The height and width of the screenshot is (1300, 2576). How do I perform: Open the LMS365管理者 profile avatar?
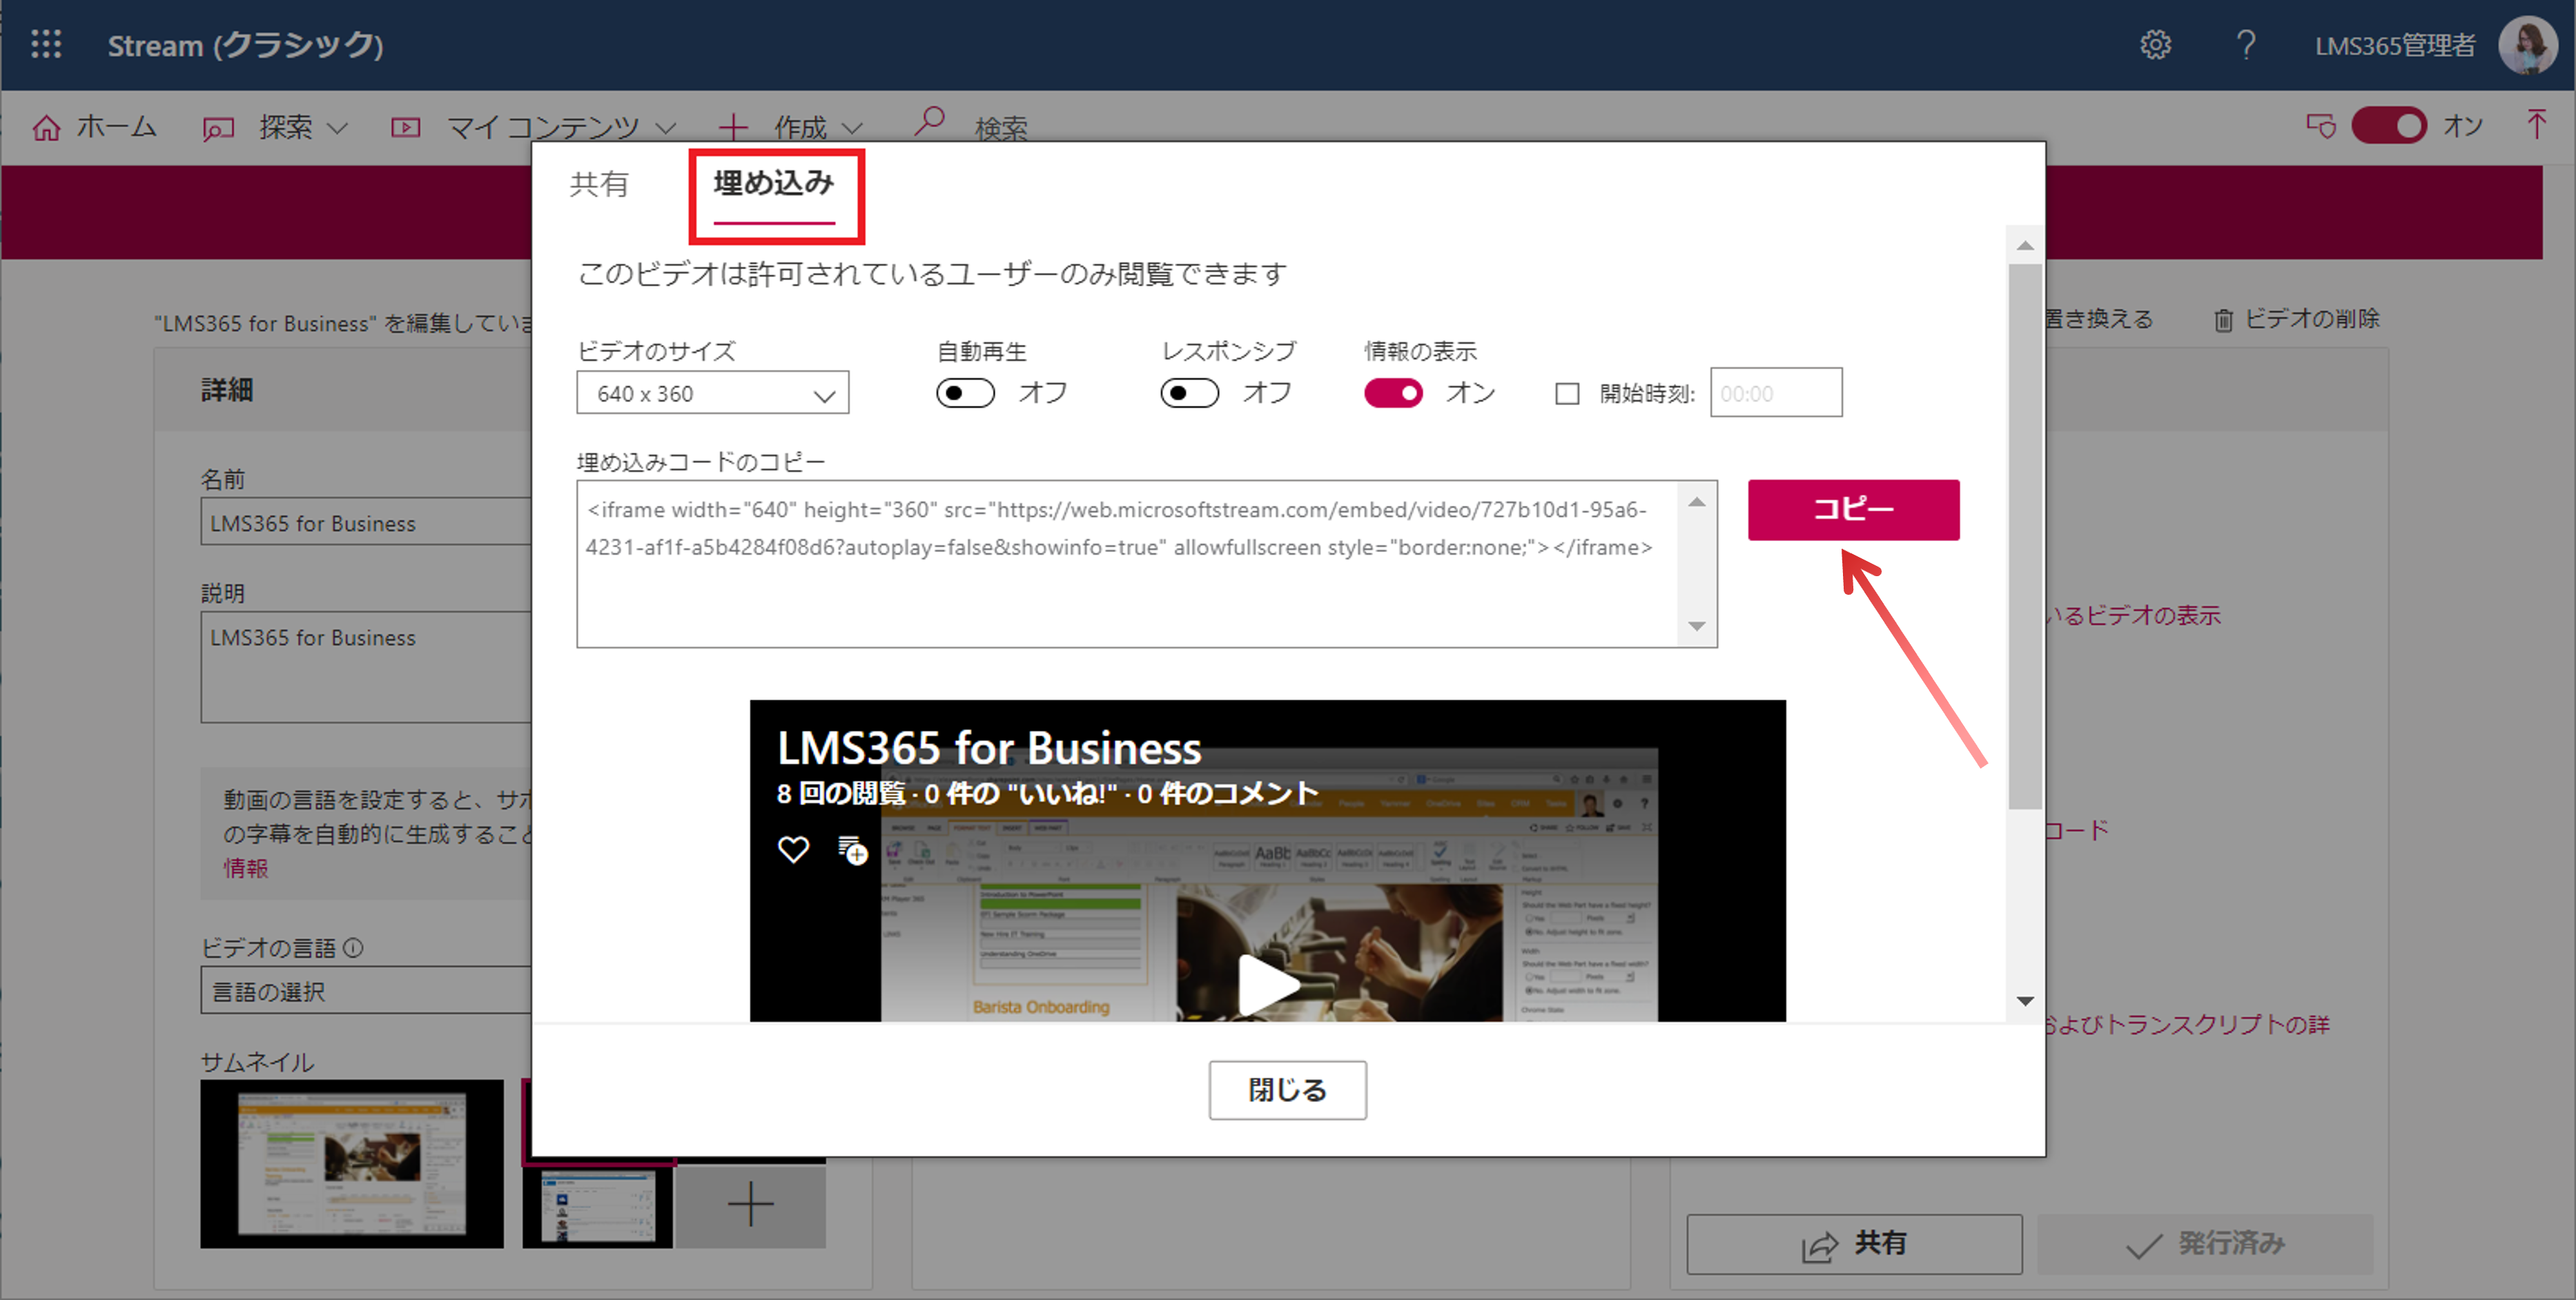point(2526,45)
